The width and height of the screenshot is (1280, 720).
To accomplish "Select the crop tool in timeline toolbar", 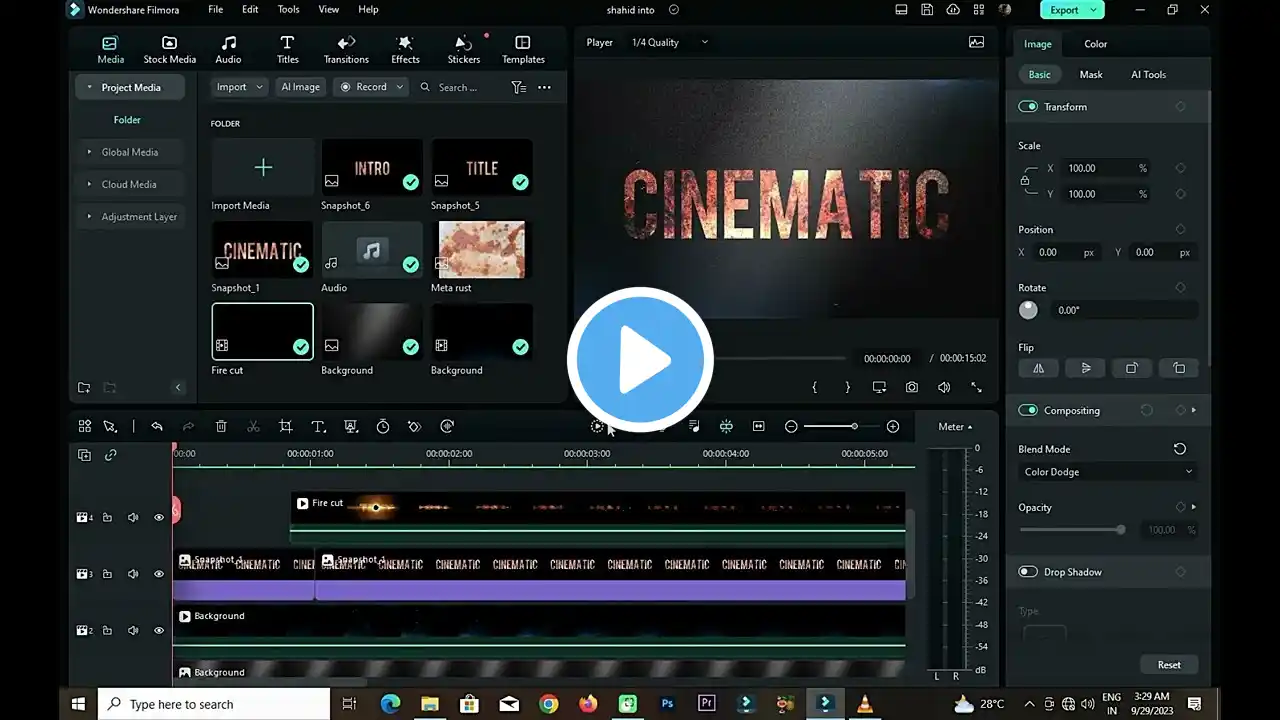I will point(286,427).
